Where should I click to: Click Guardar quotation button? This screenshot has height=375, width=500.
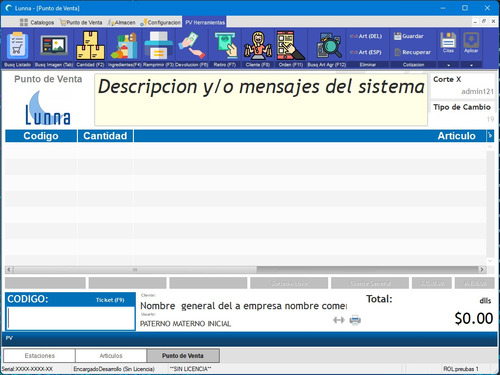click(409, 36)
